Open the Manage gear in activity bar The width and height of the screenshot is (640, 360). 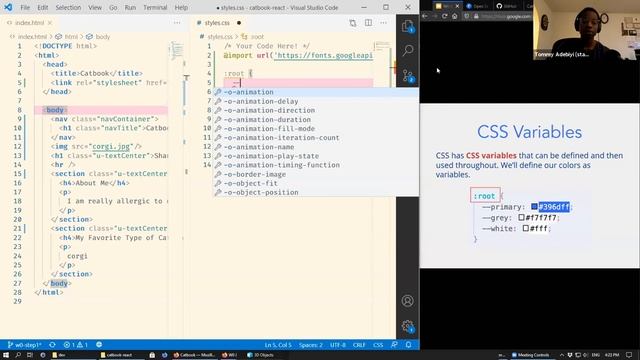(407, 326)
